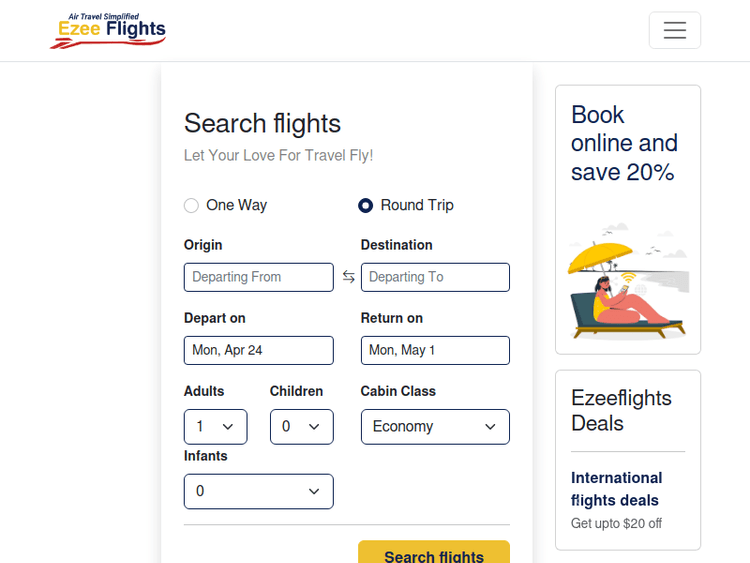The height and width of the screenshot is (563, 750).
Task: Click the Departing To destination field
Action: (435, 277)
